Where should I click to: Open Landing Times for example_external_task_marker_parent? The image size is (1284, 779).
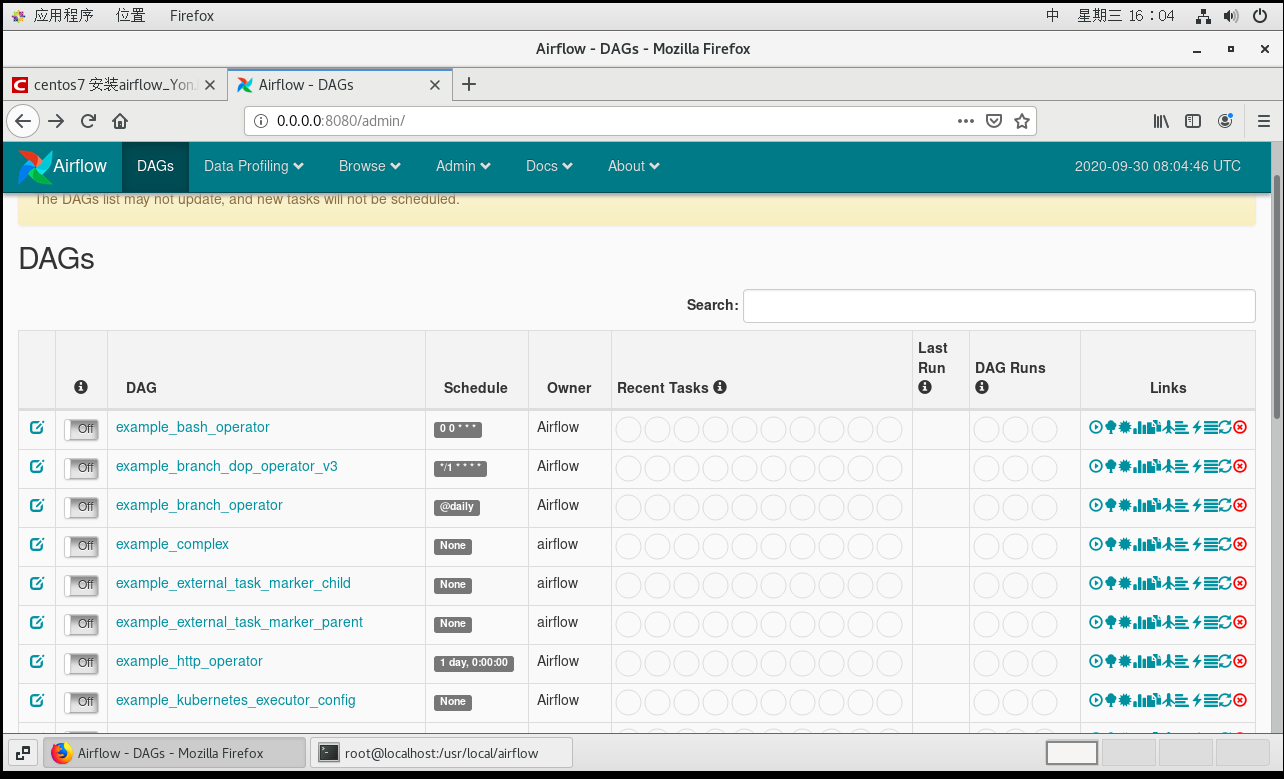[x=1169, y=622]
